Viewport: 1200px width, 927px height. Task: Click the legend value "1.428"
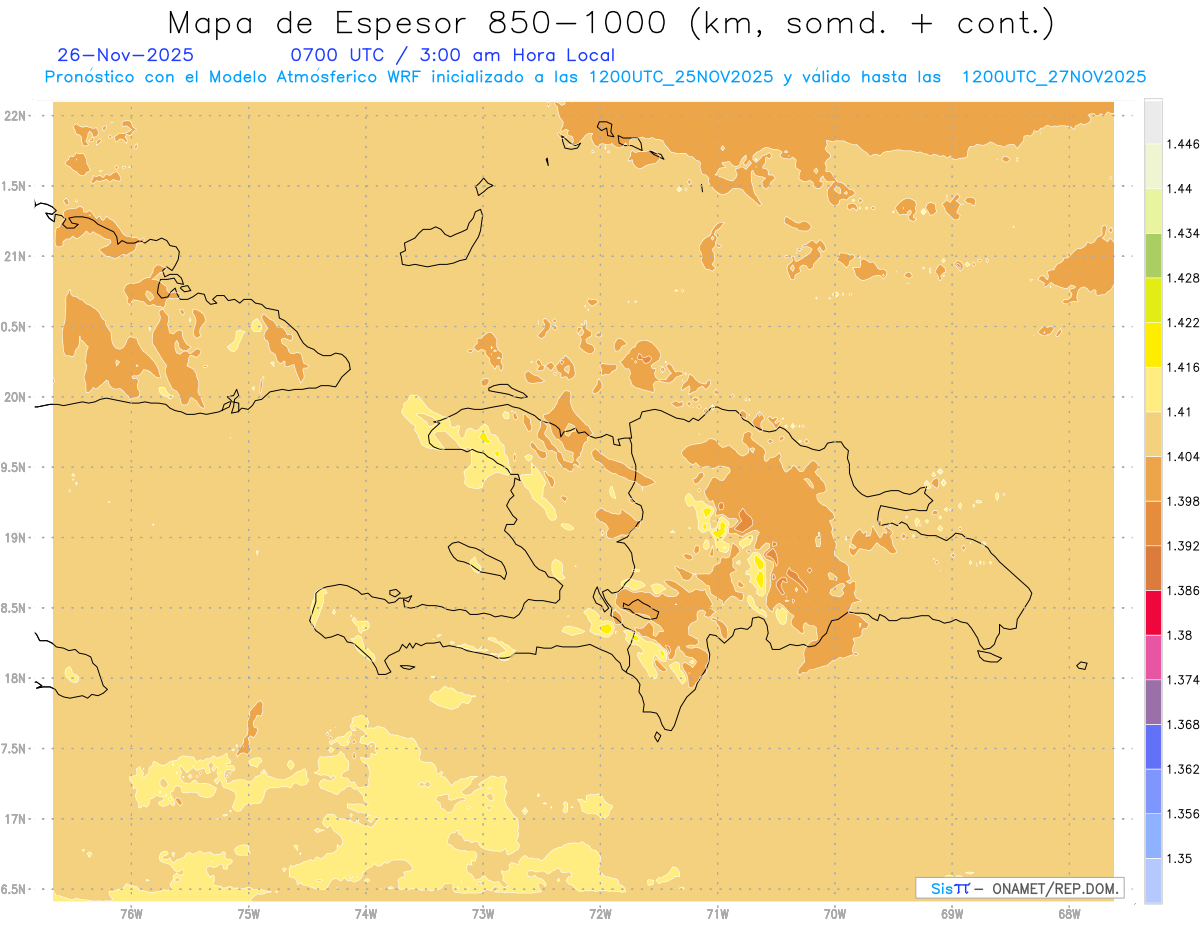(1182, 278)
